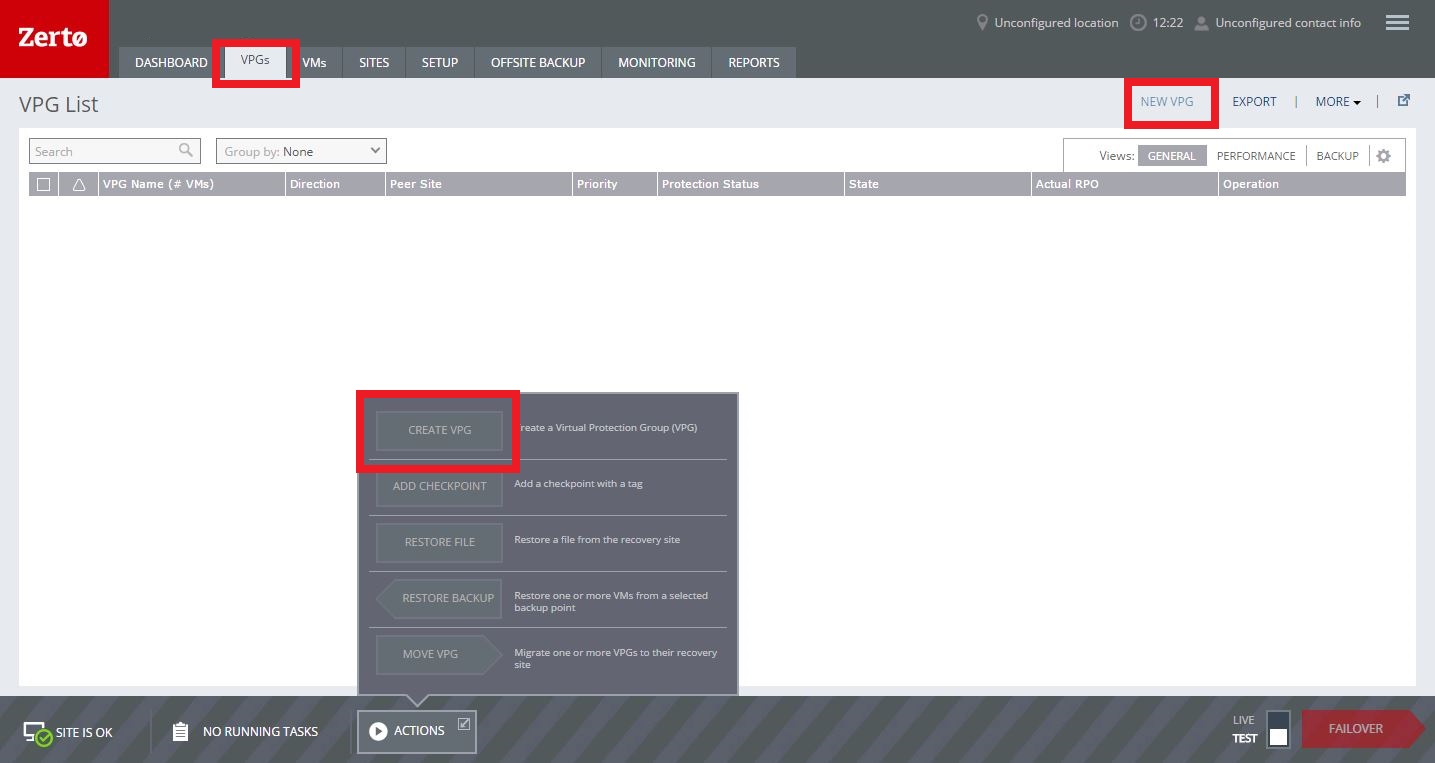
Task: Click 'Unconfigured location' text
Action: click(1056, 22)
